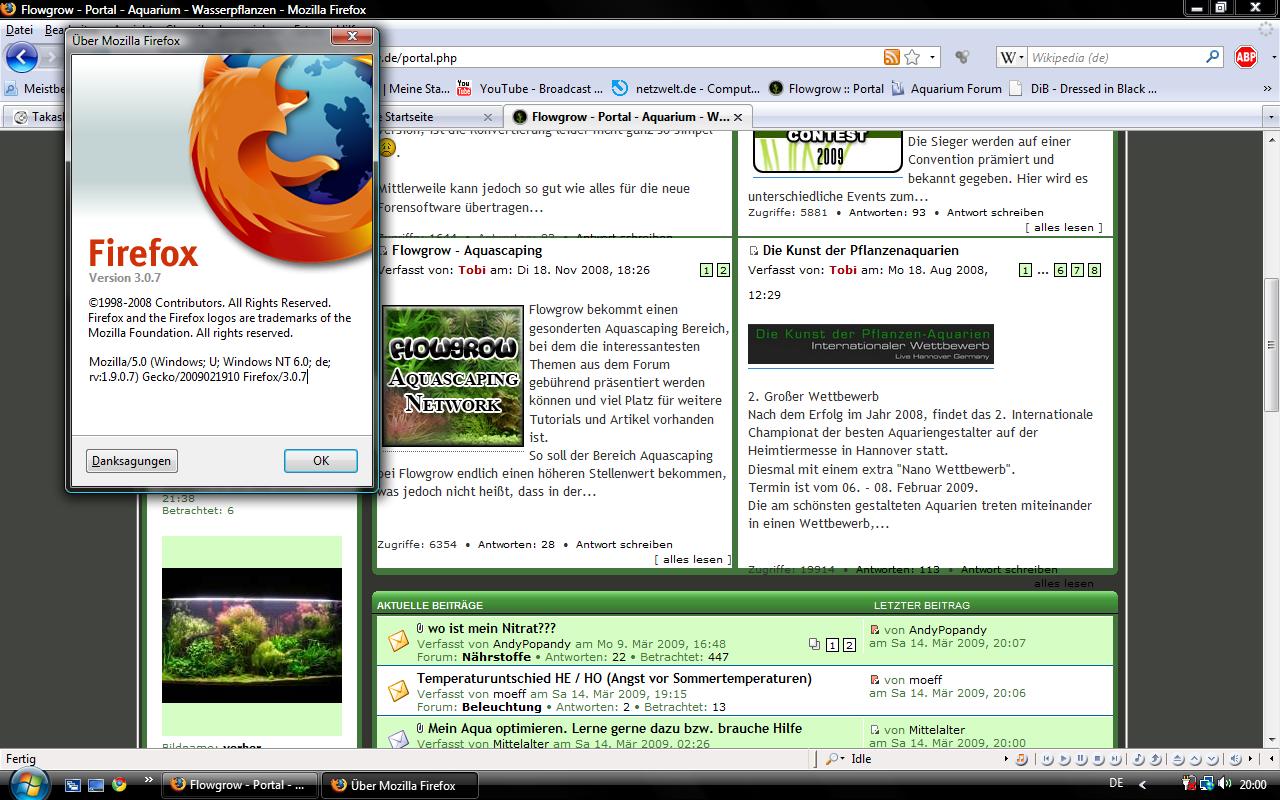Open the Flowgrow - Aquascaping article title
This screenshot has height=800, width=1280.
467,250
